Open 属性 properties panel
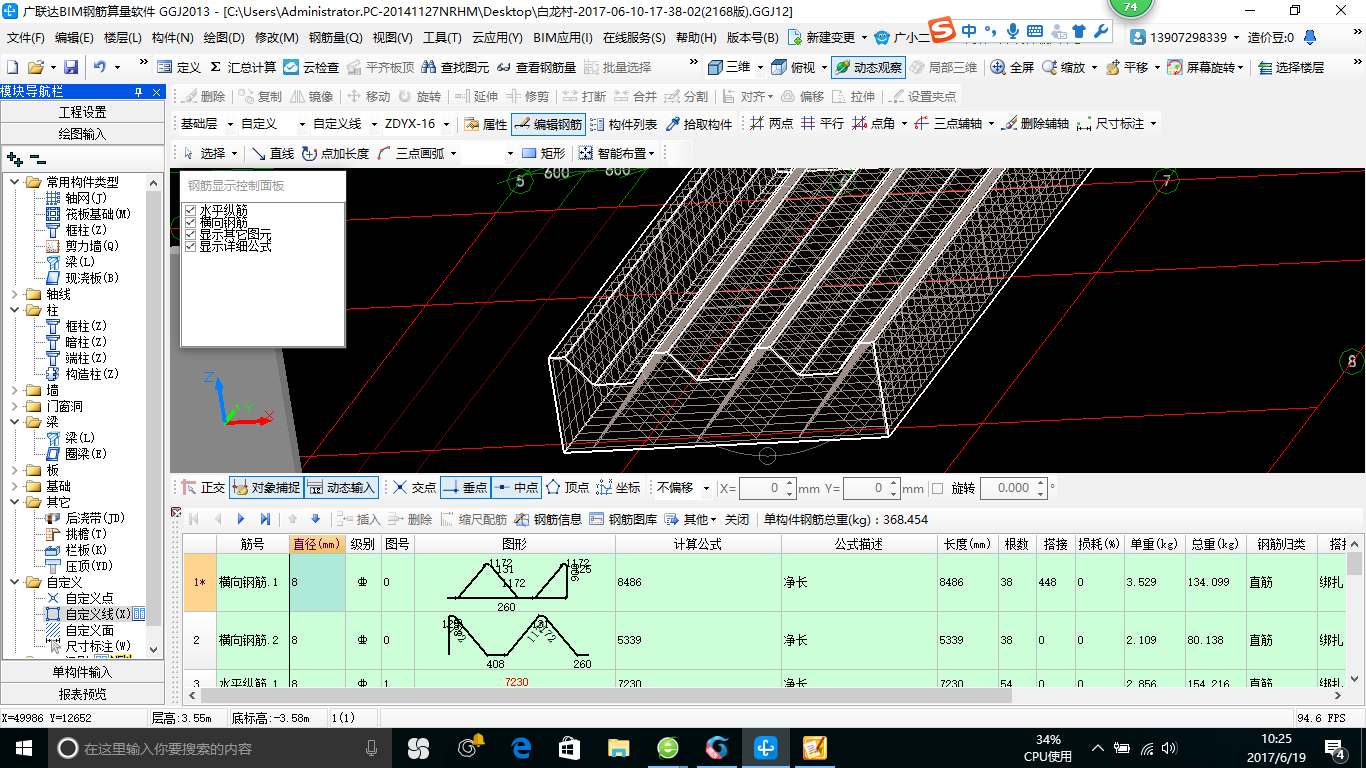 pos(485,124)
